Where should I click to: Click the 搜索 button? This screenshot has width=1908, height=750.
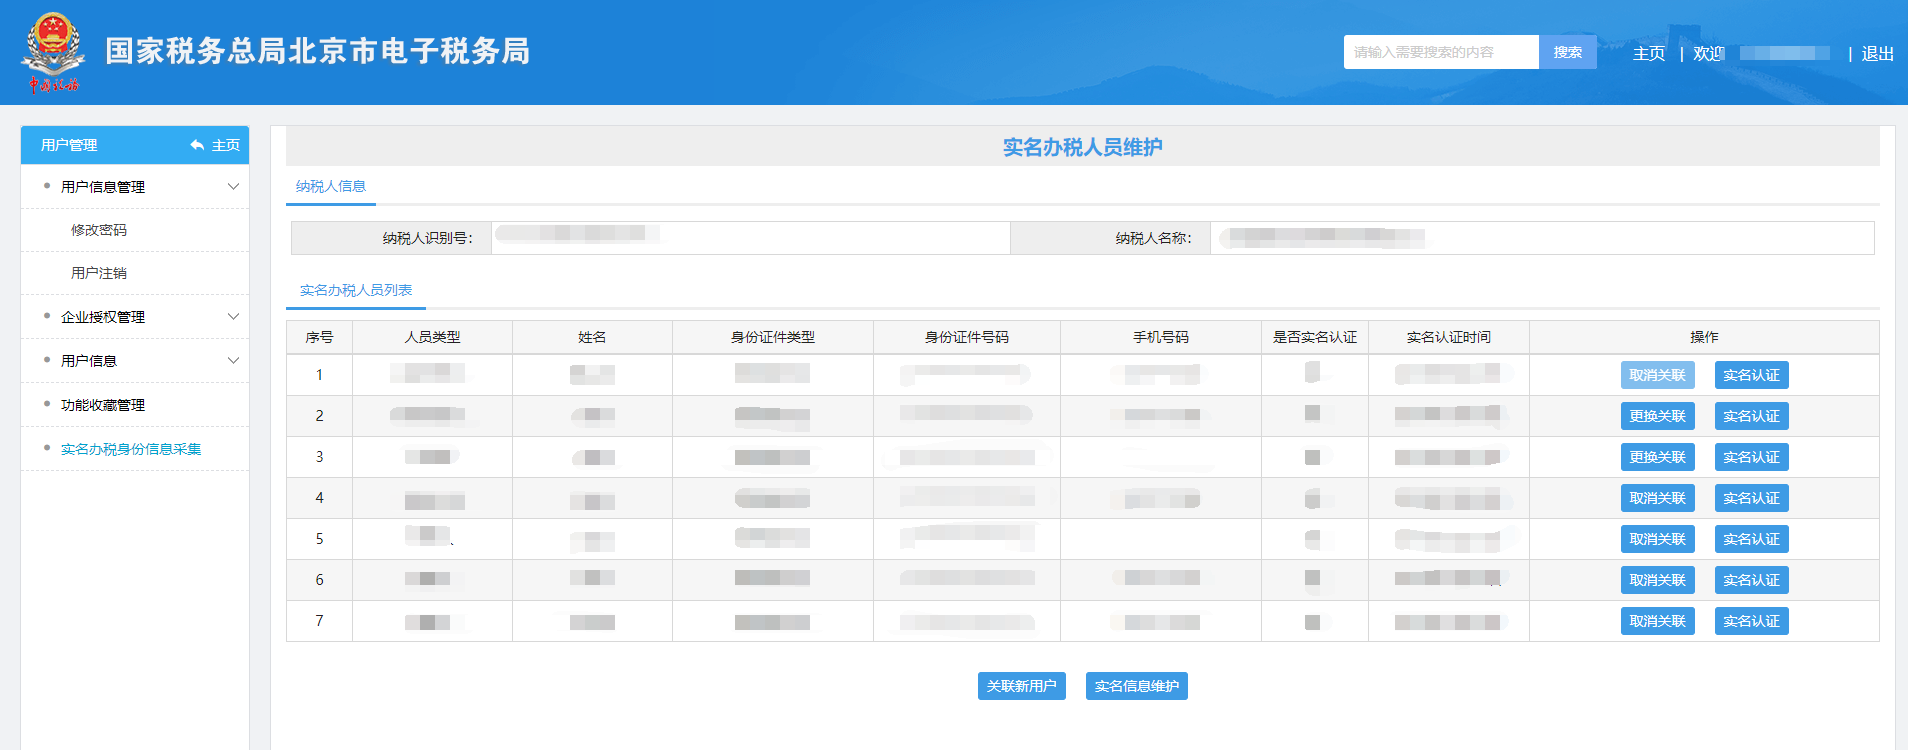1568,52
